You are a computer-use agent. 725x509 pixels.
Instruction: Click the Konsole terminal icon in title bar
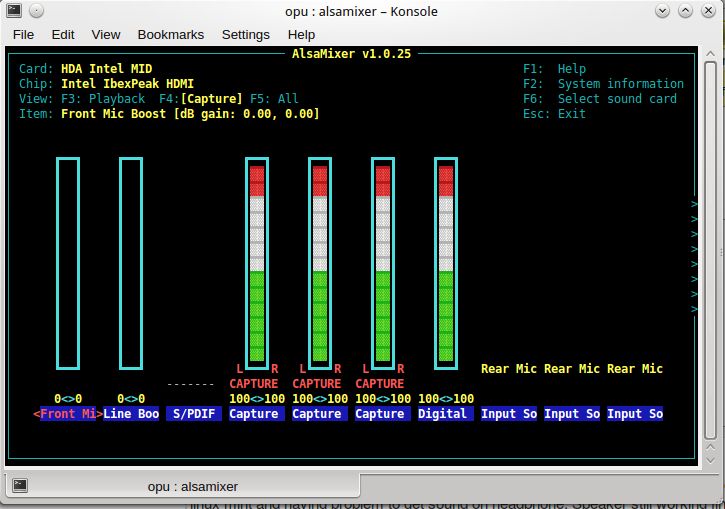(14, 10)
